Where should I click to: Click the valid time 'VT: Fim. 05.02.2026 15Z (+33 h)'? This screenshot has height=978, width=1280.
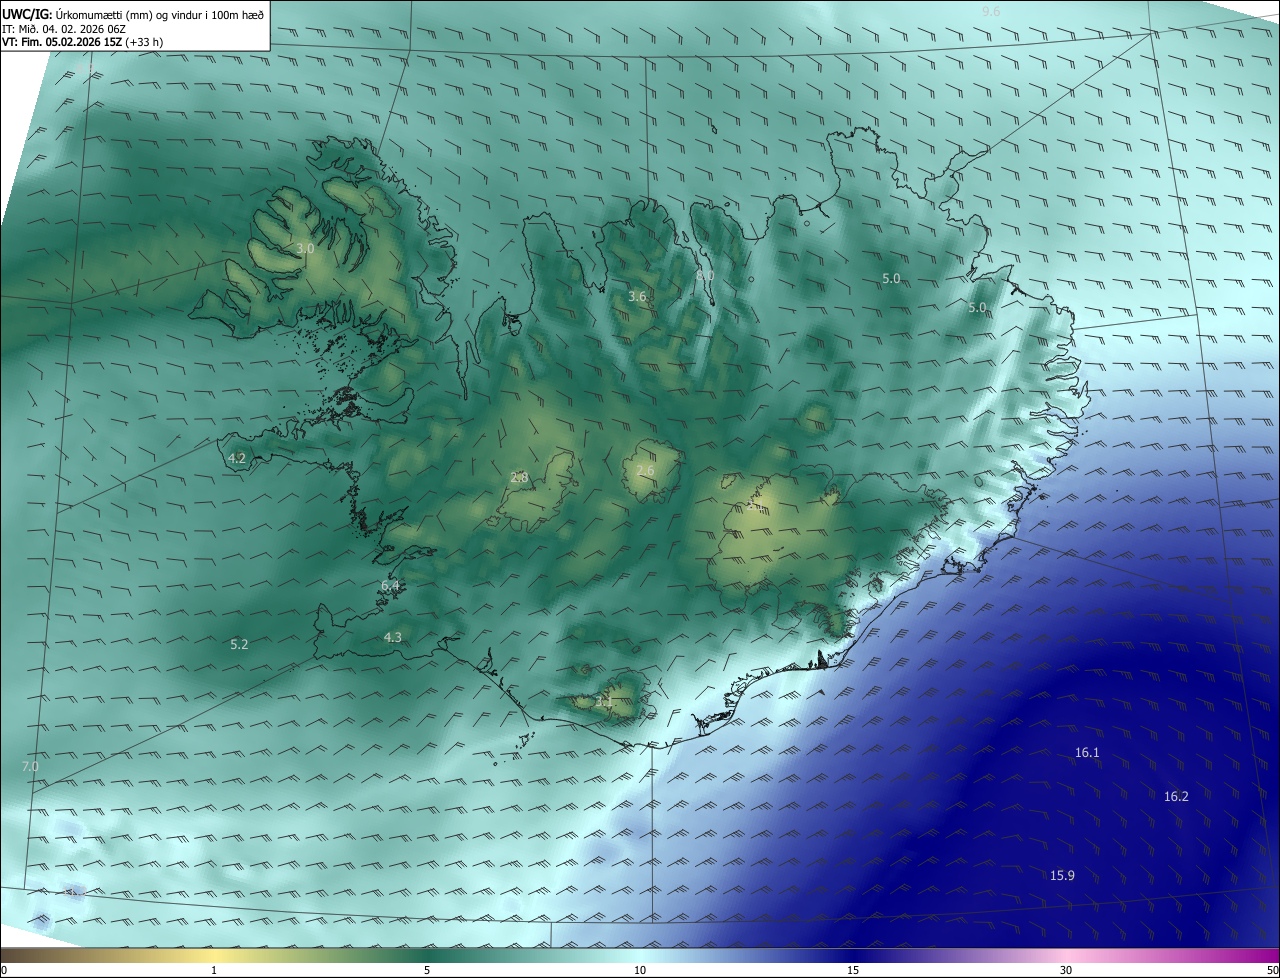point(83,42)
